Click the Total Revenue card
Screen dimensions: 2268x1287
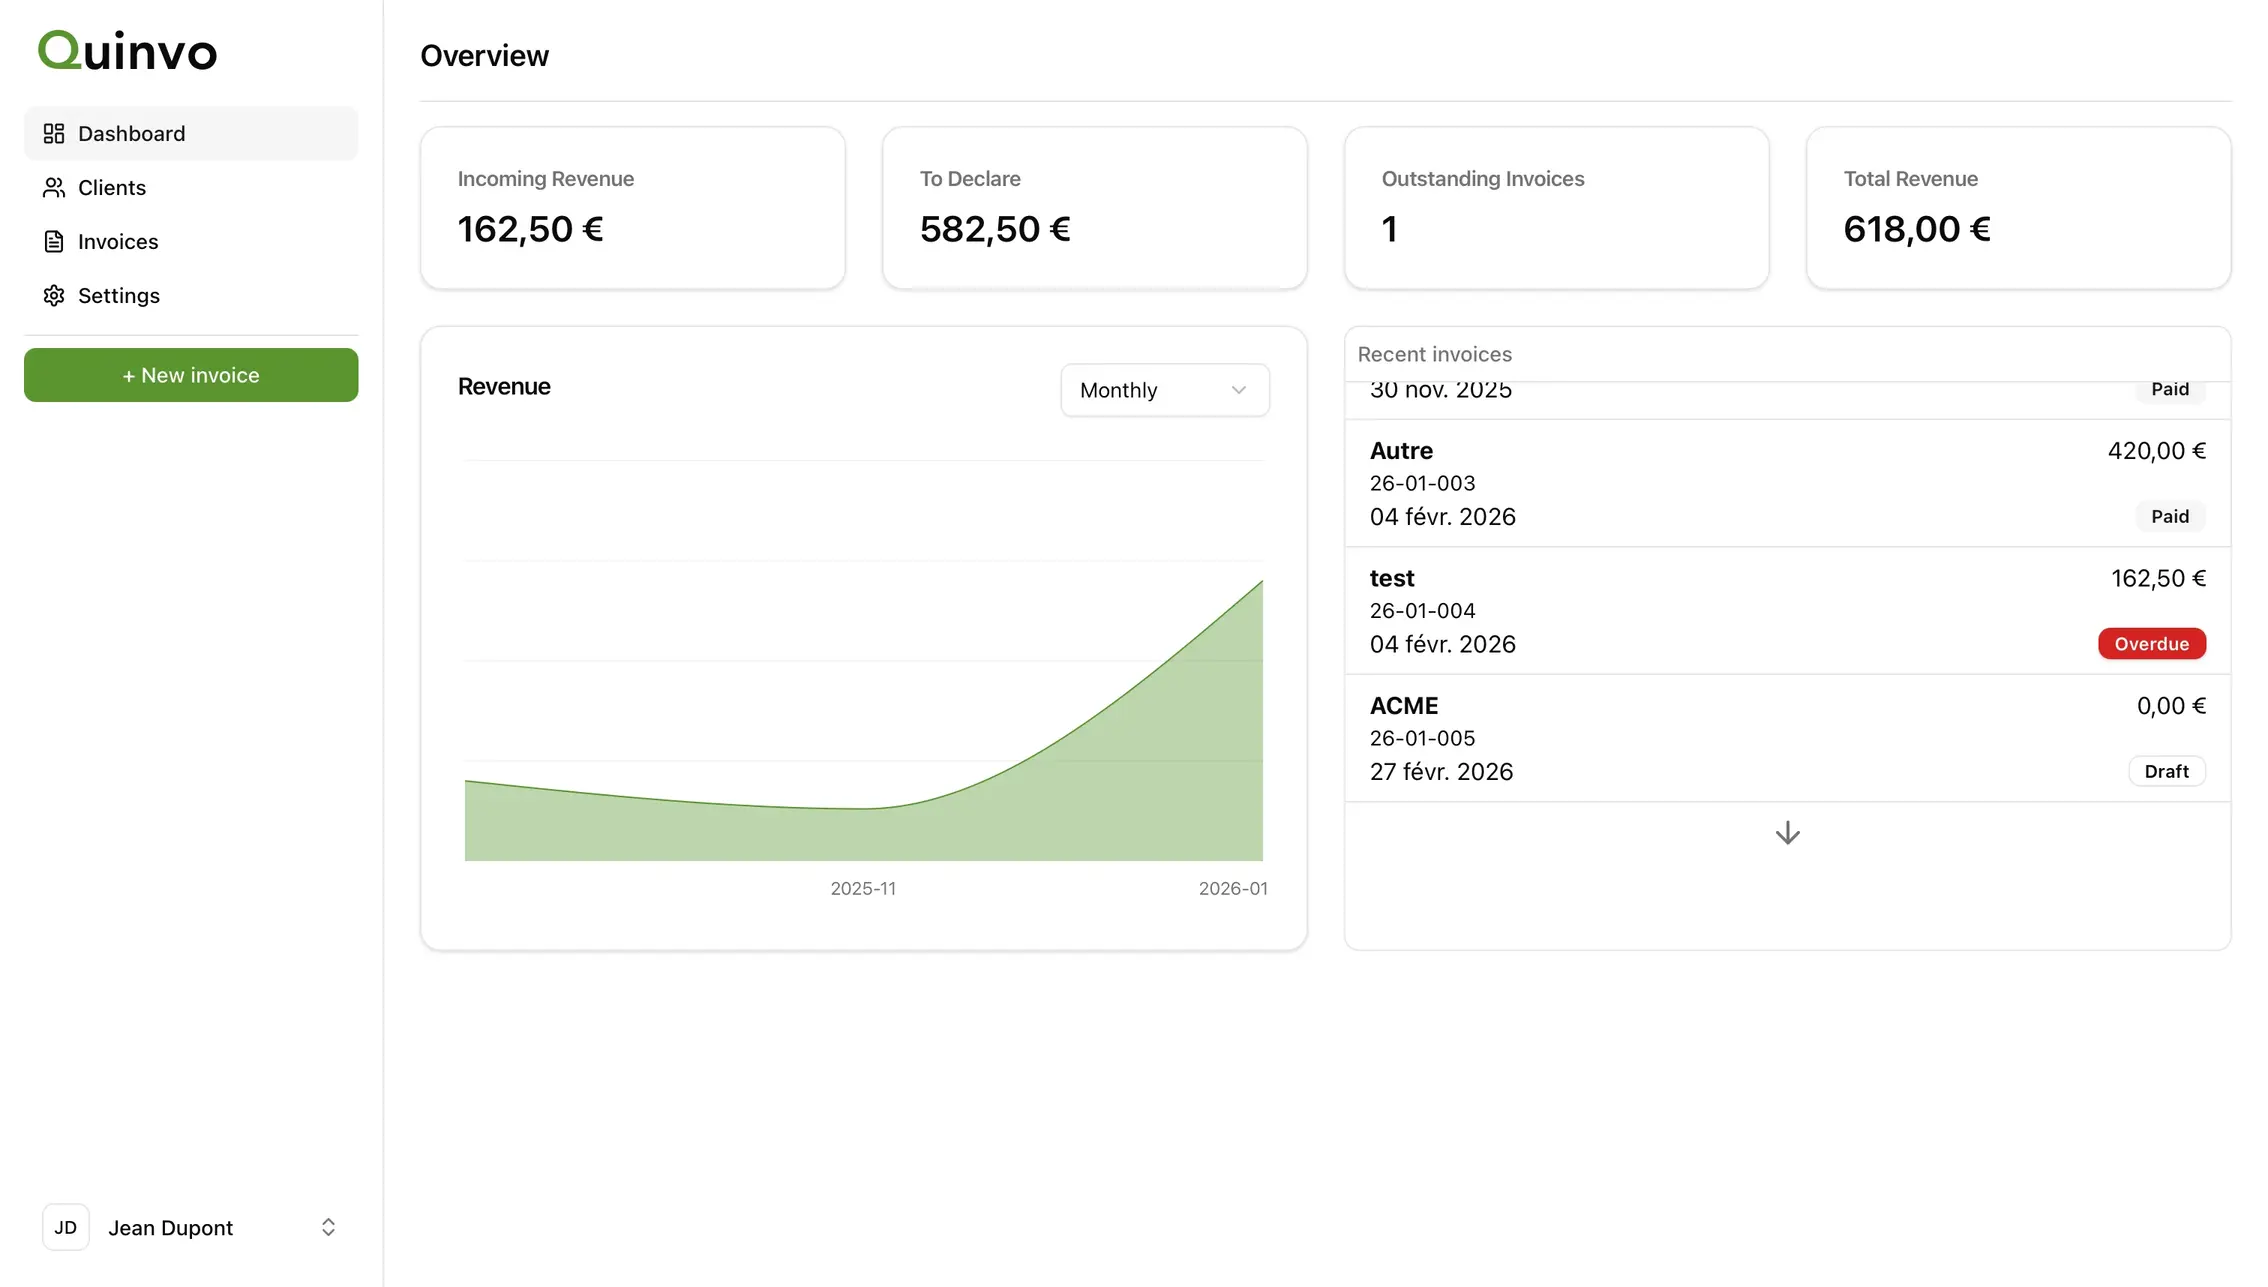tap(2018, 208)
